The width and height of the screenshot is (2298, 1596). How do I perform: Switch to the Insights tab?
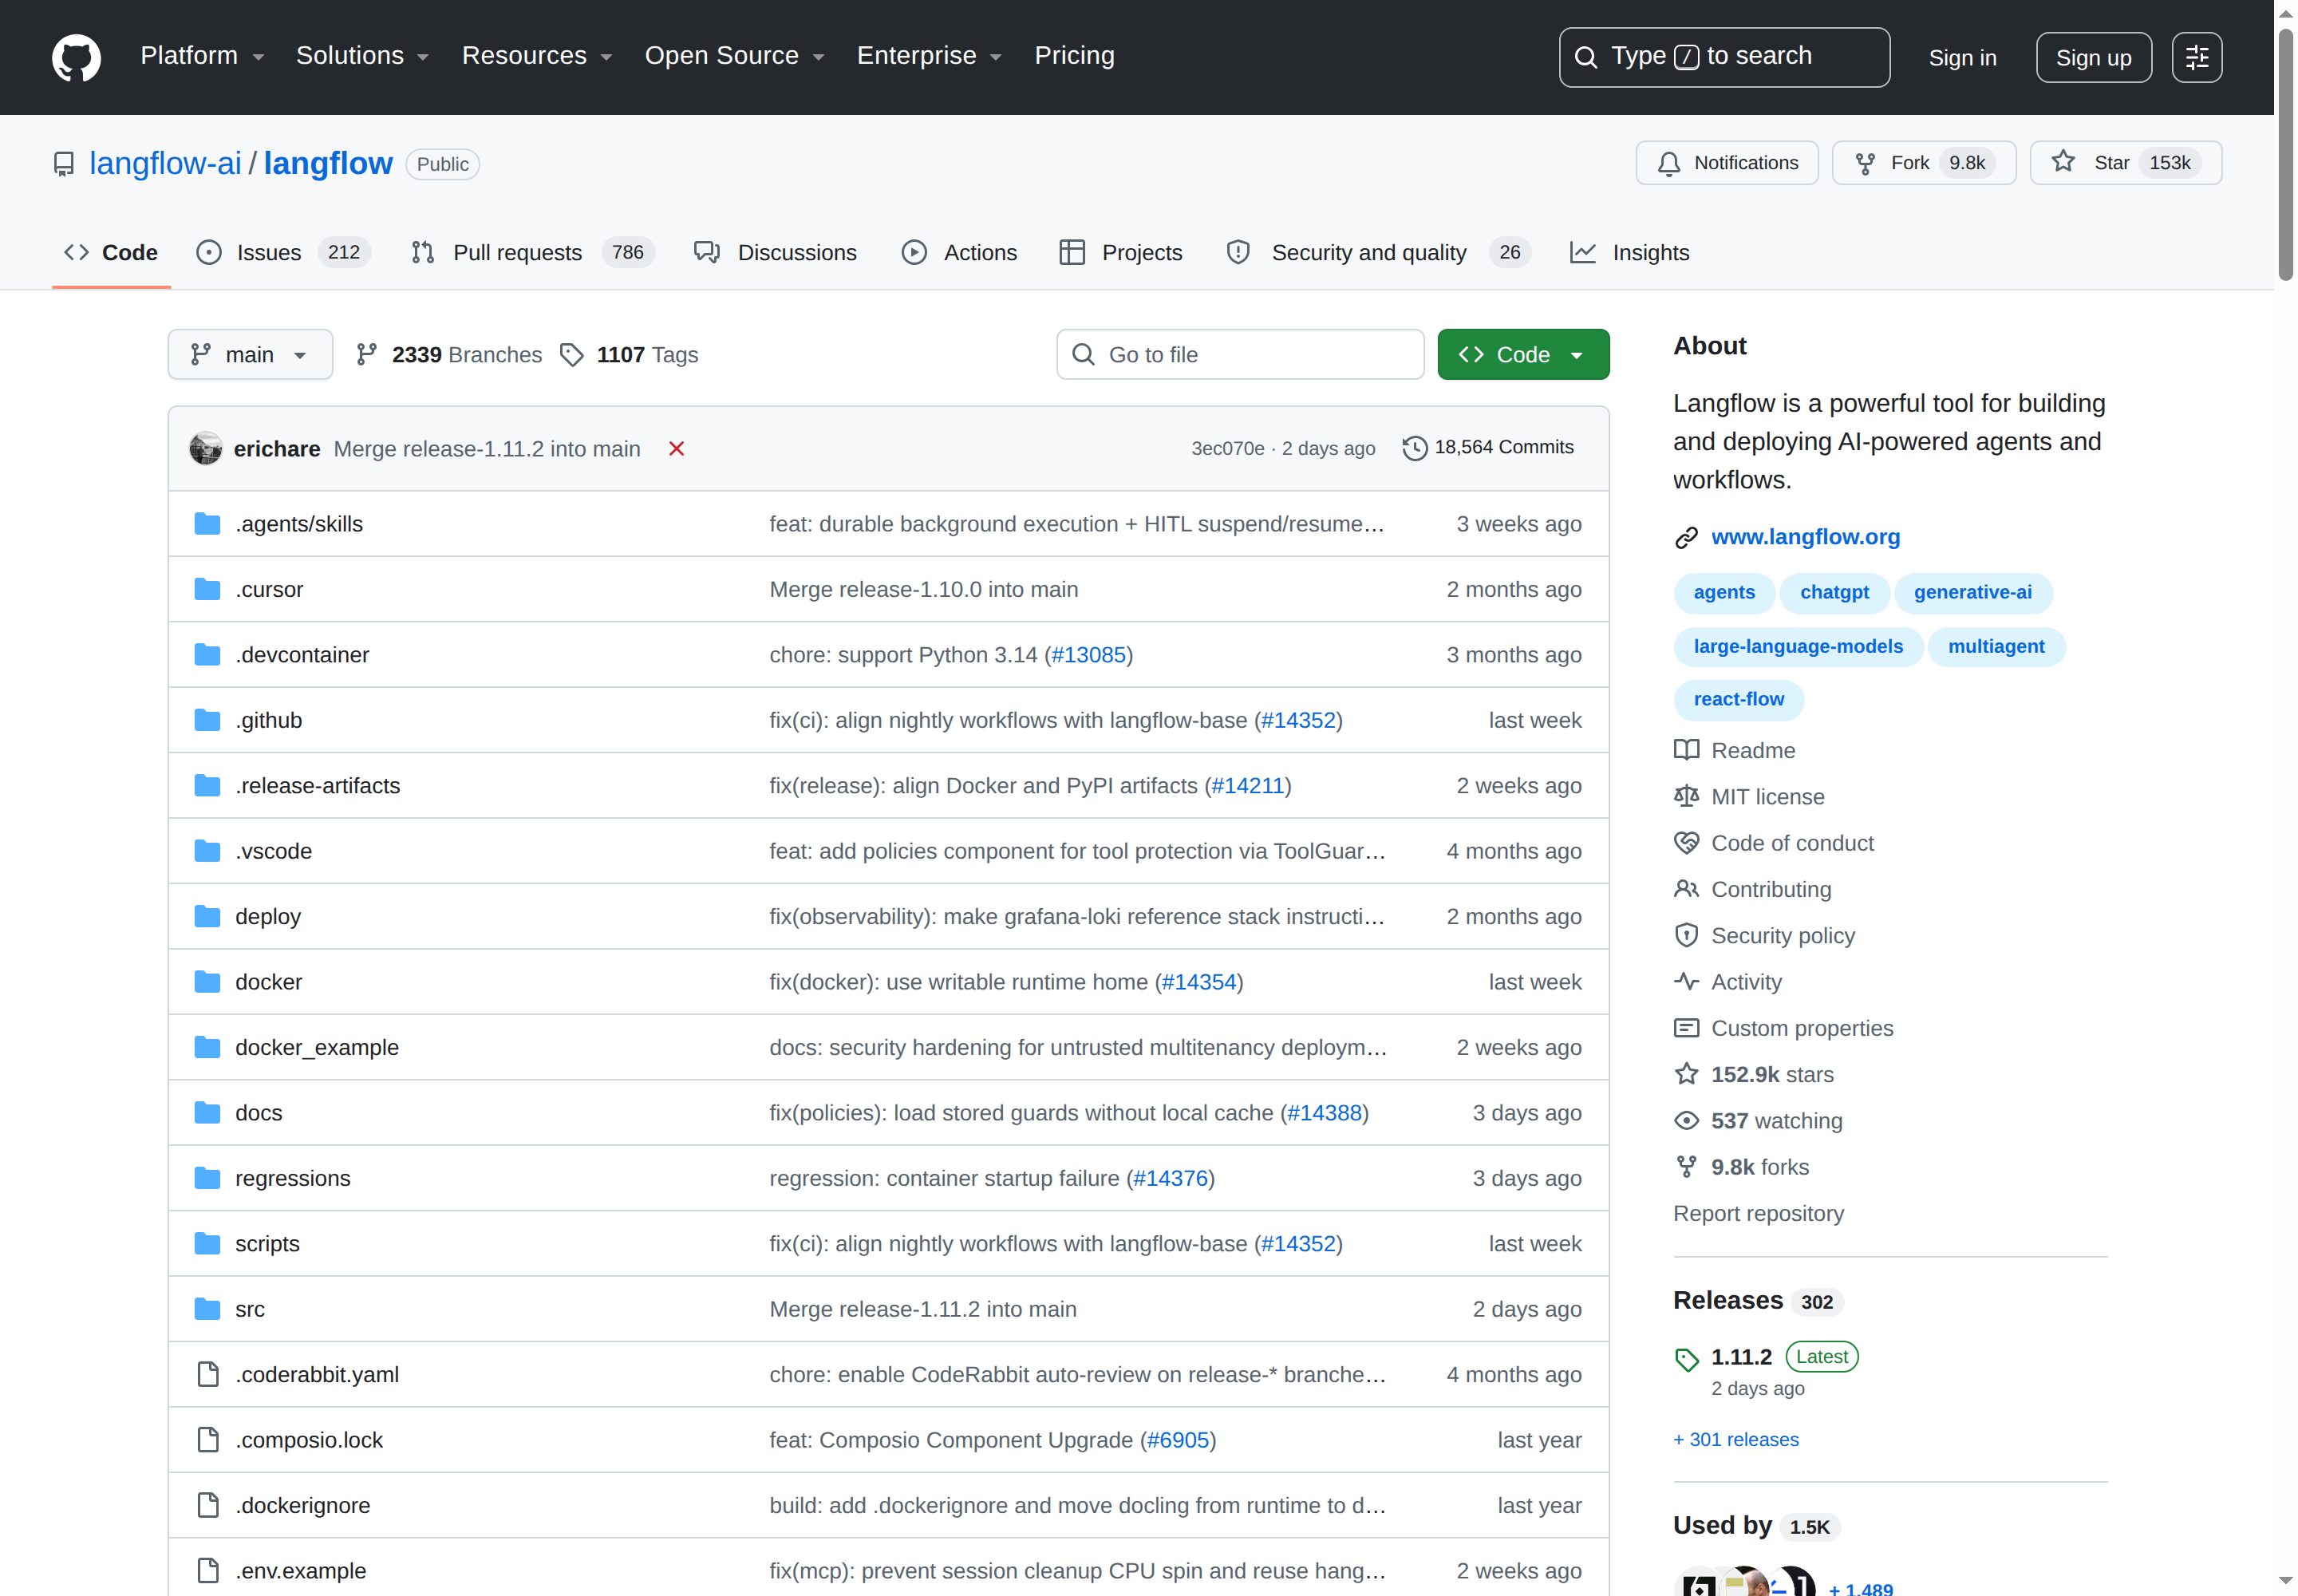1629,252
